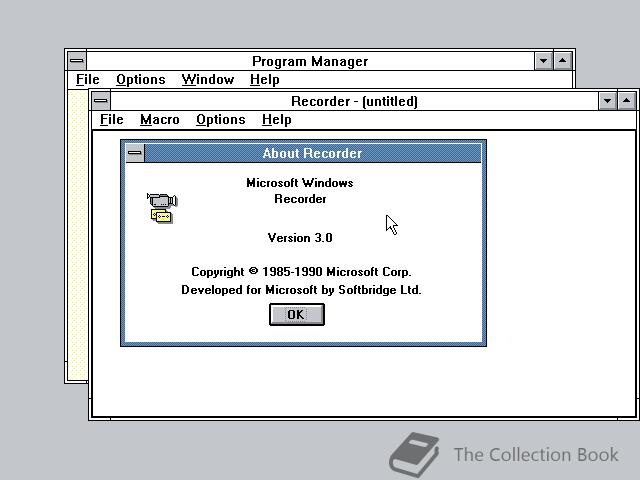This screenshot has width=640, height=480.
Task: Open Program Manager control menu box
Action: pos(77,61)
